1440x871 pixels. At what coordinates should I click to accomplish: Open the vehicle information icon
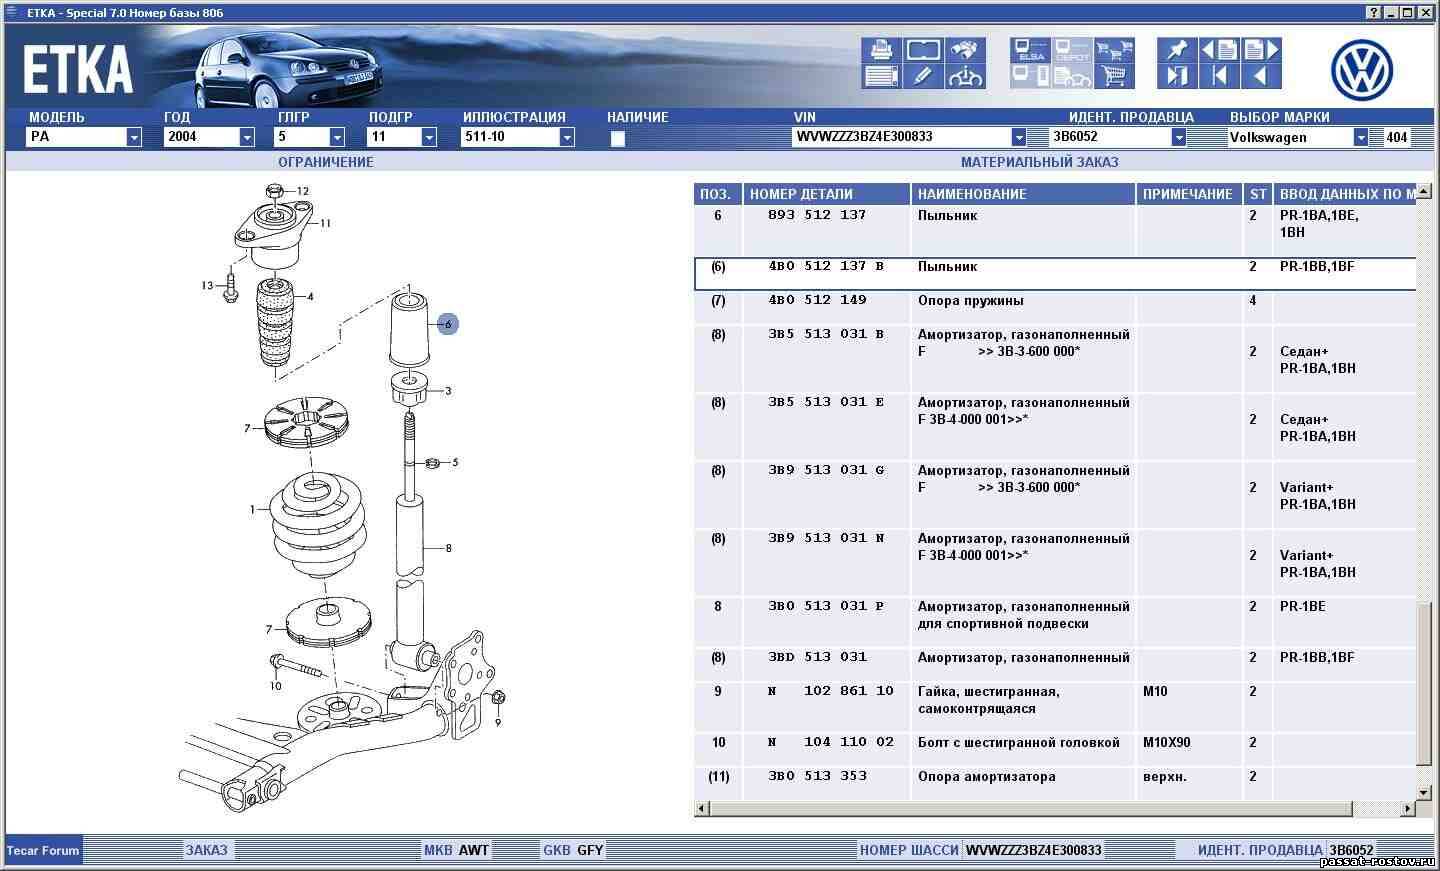coord(965,76)
